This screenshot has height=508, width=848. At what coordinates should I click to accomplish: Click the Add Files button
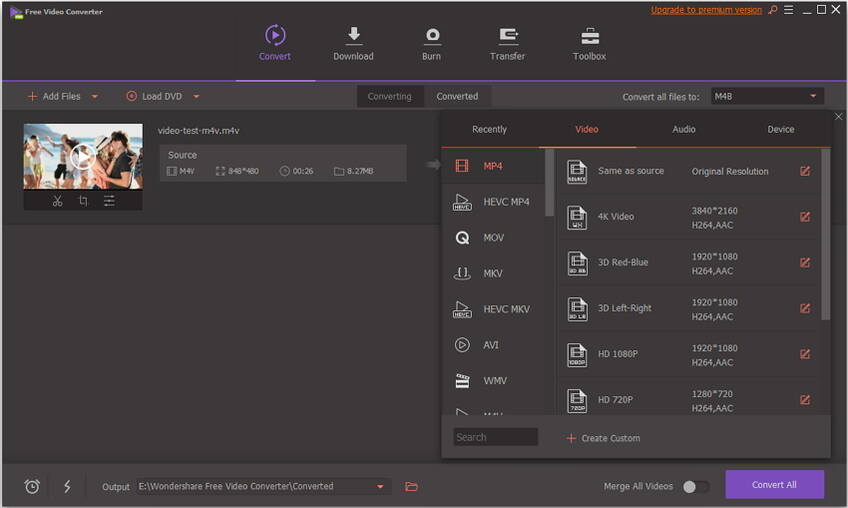(54, 96)
